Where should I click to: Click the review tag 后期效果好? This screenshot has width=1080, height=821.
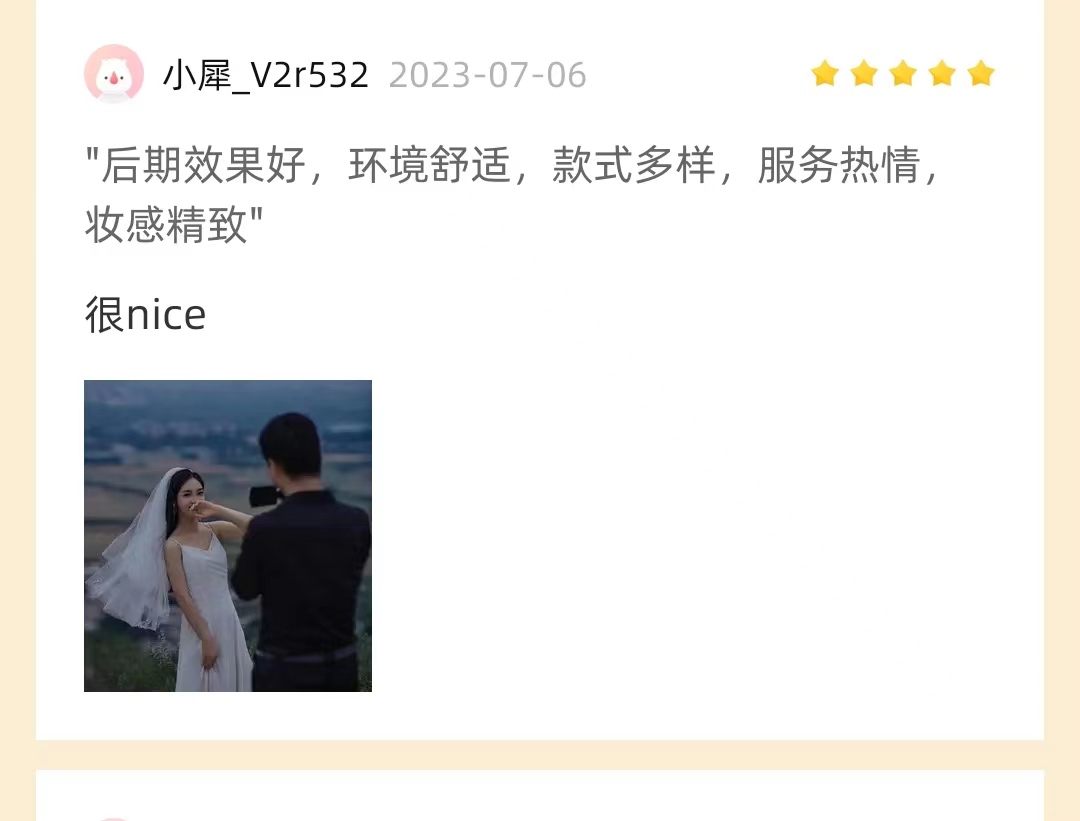(203, 165)
